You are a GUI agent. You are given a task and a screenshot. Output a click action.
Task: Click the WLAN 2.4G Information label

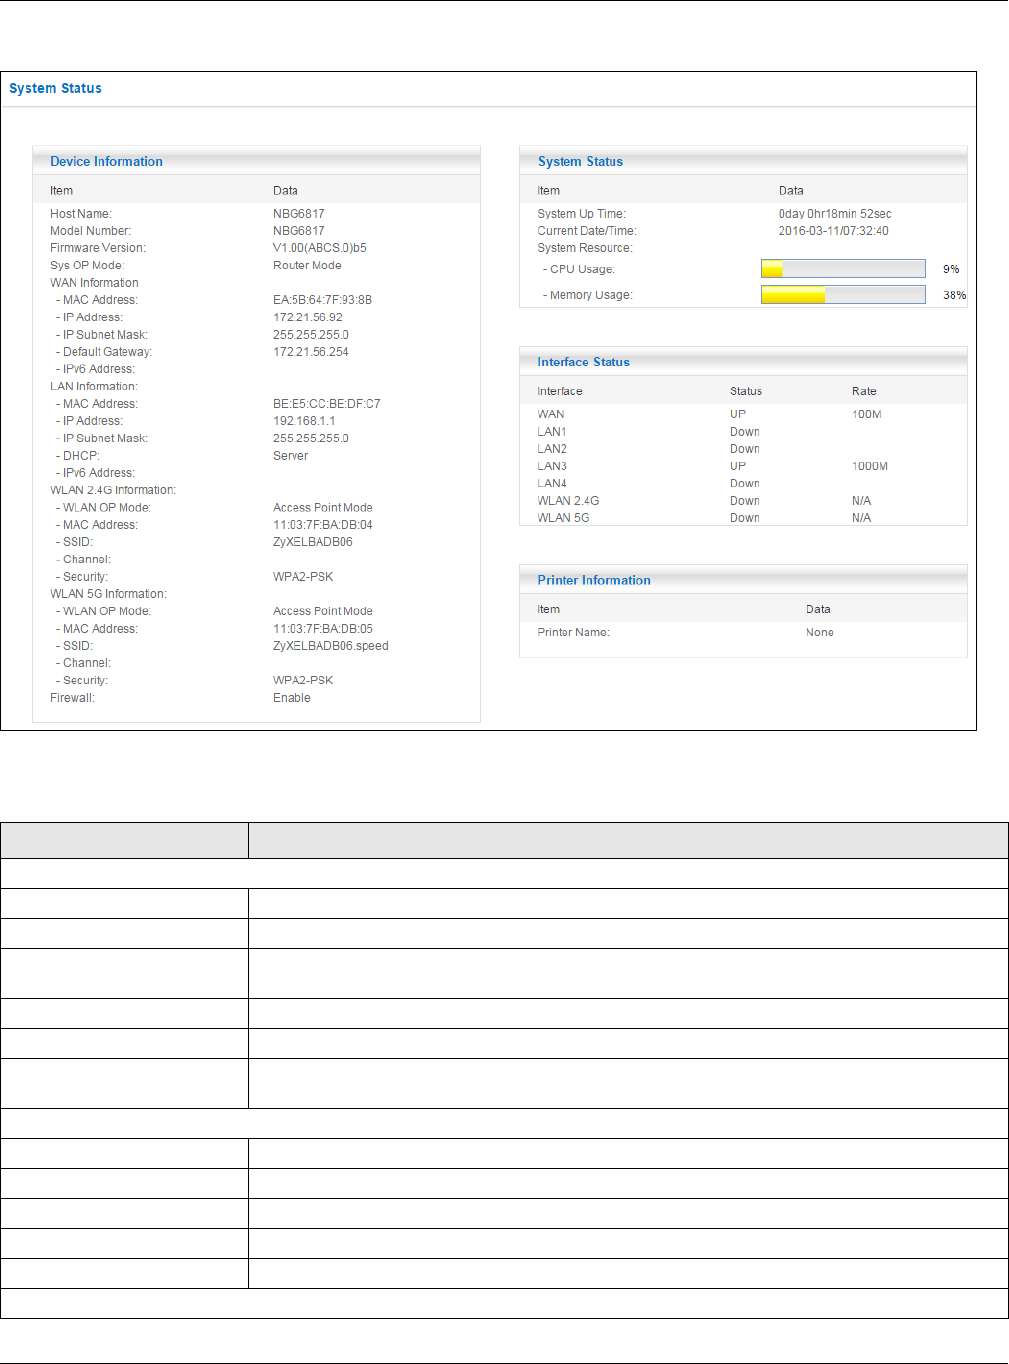click(113, 490)
